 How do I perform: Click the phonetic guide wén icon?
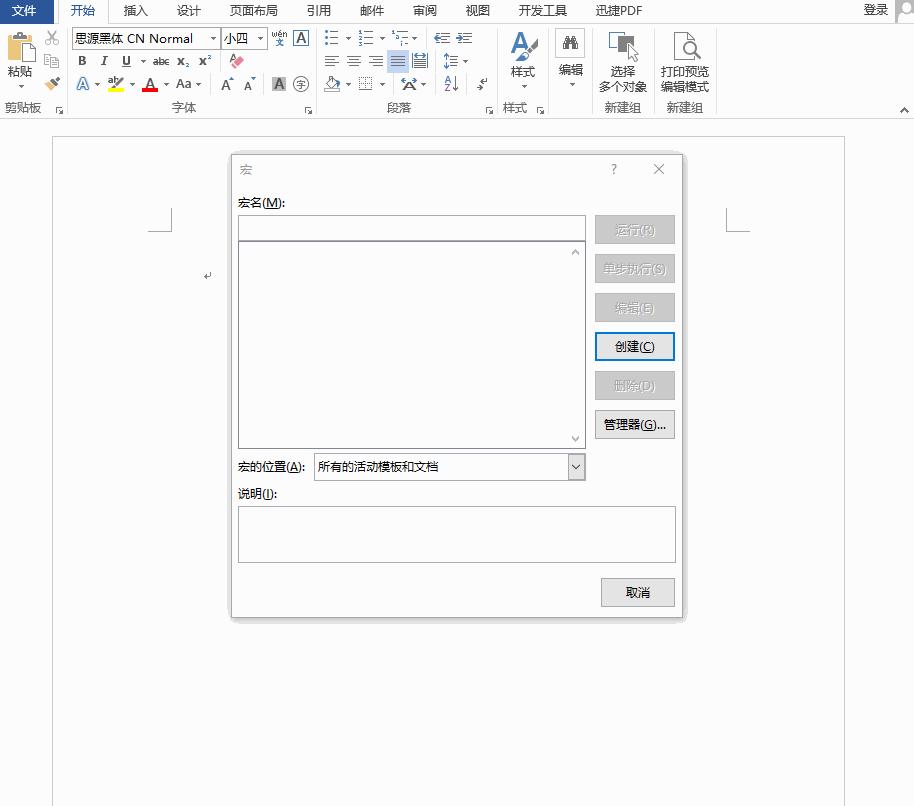[279, 38]
